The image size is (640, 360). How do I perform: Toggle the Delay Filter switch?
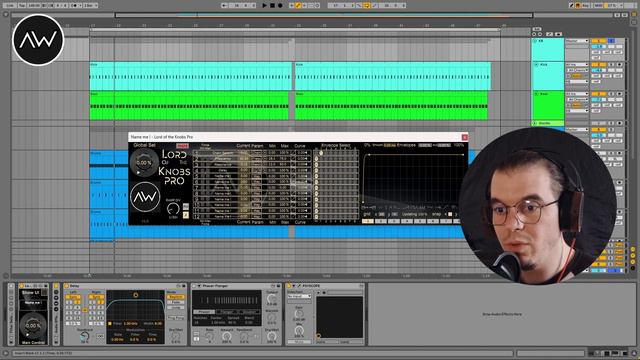pyautogui.click(x=110, y=323)
